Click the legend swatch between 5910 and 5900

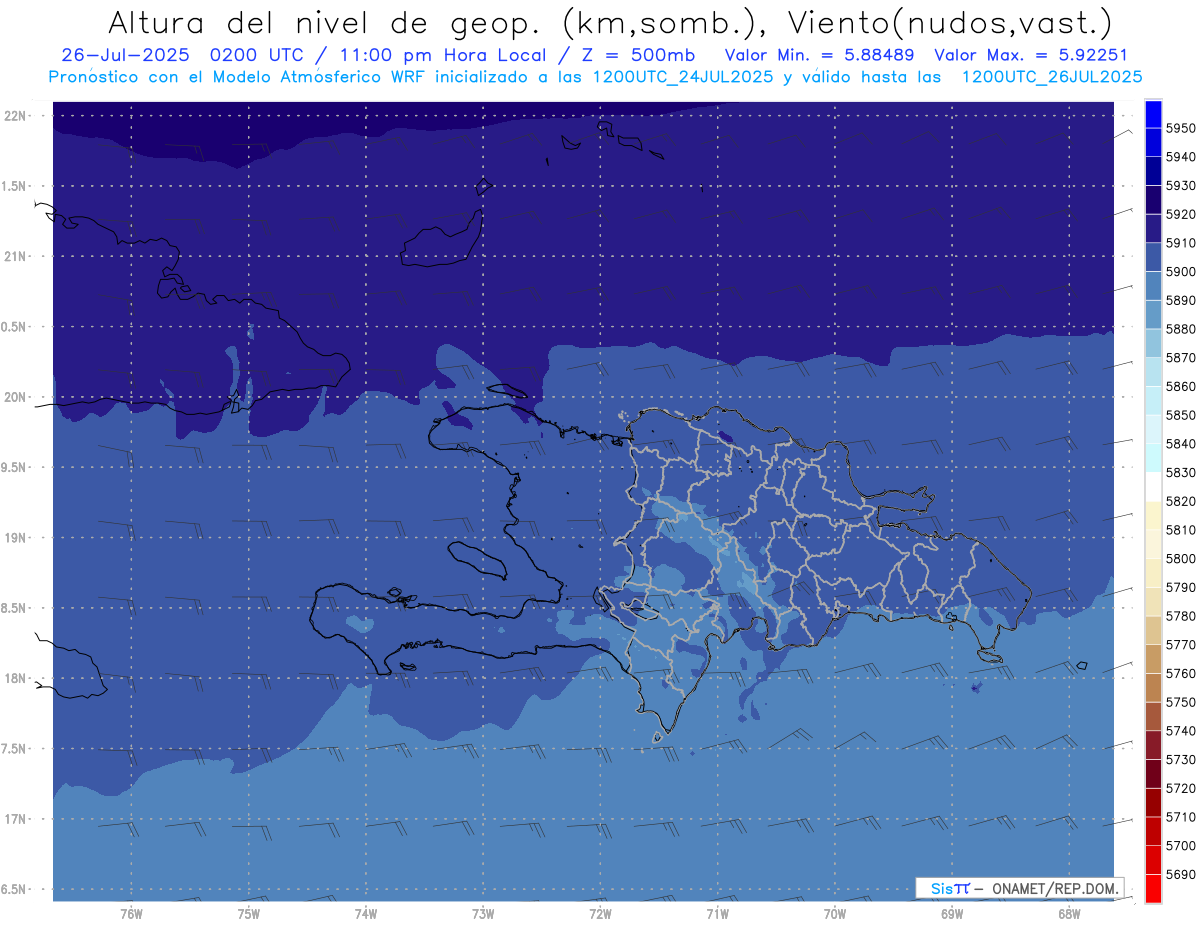click(x=1153, y=258)
